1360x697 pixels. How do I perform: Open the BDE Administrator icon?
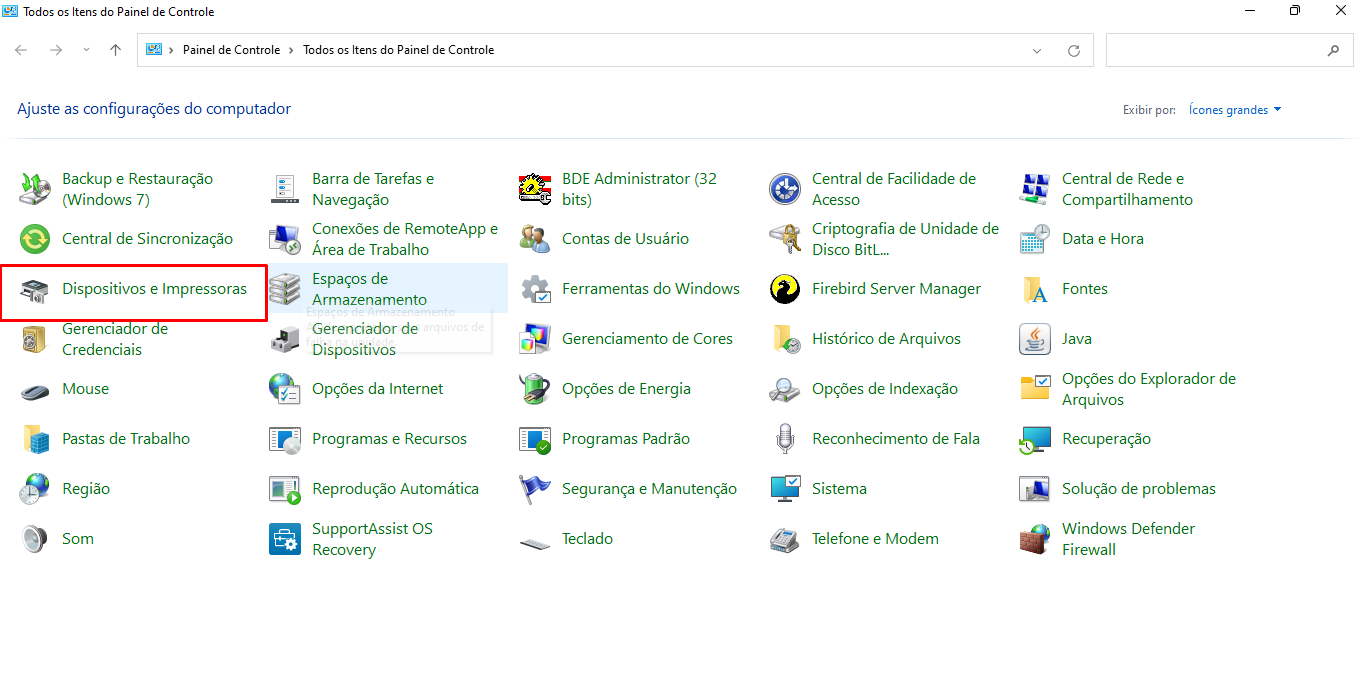[535, 189]
